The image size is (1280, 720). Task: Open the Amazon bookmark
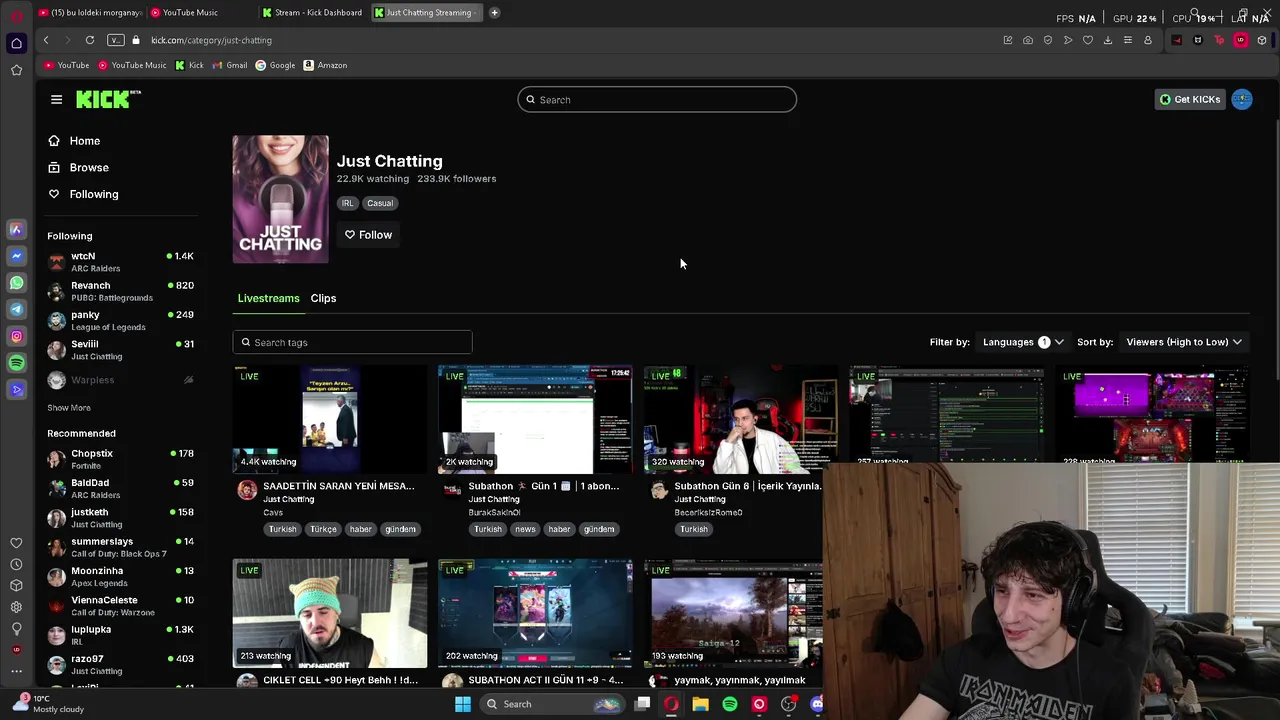pyautogui.click(x=325, y=65)
